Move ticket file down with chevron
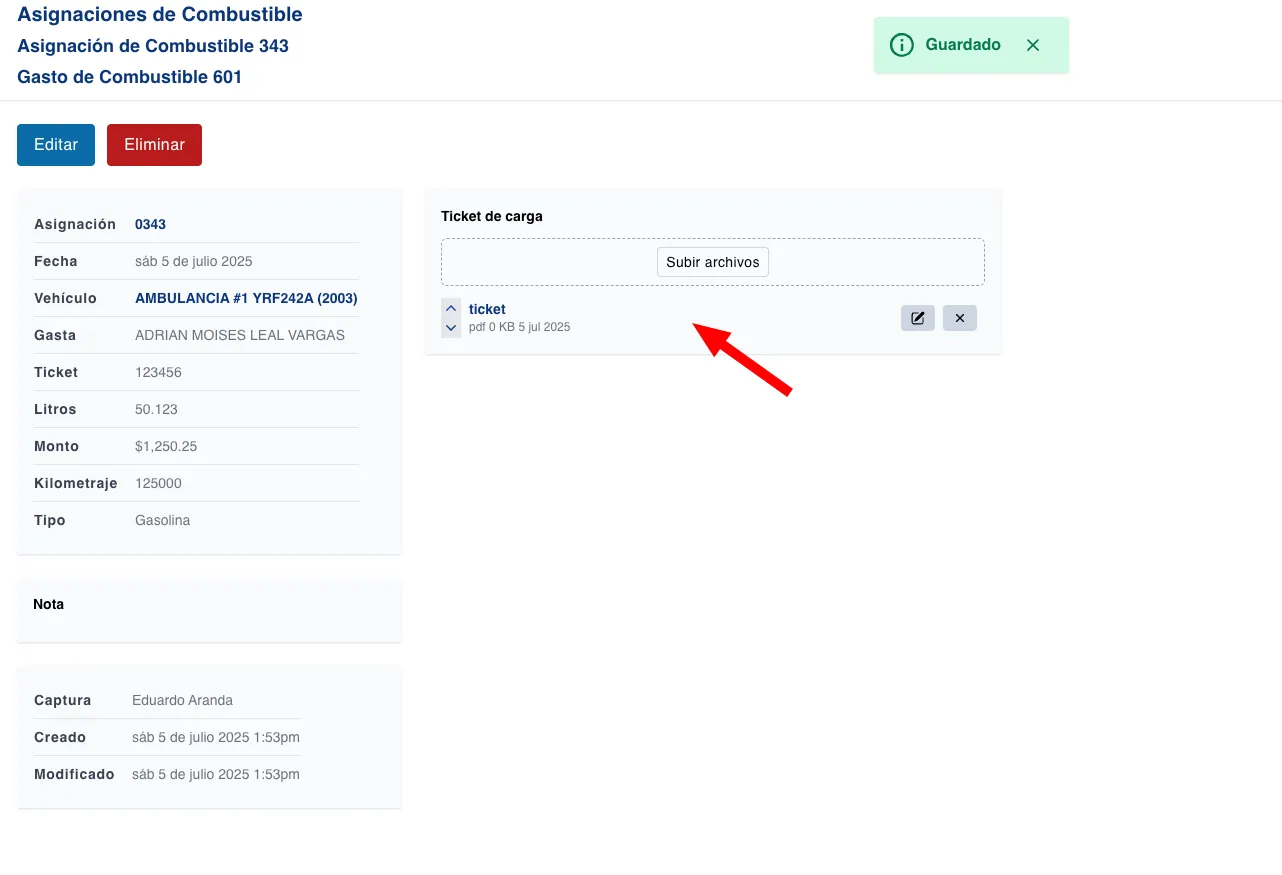 pos(451,328)
